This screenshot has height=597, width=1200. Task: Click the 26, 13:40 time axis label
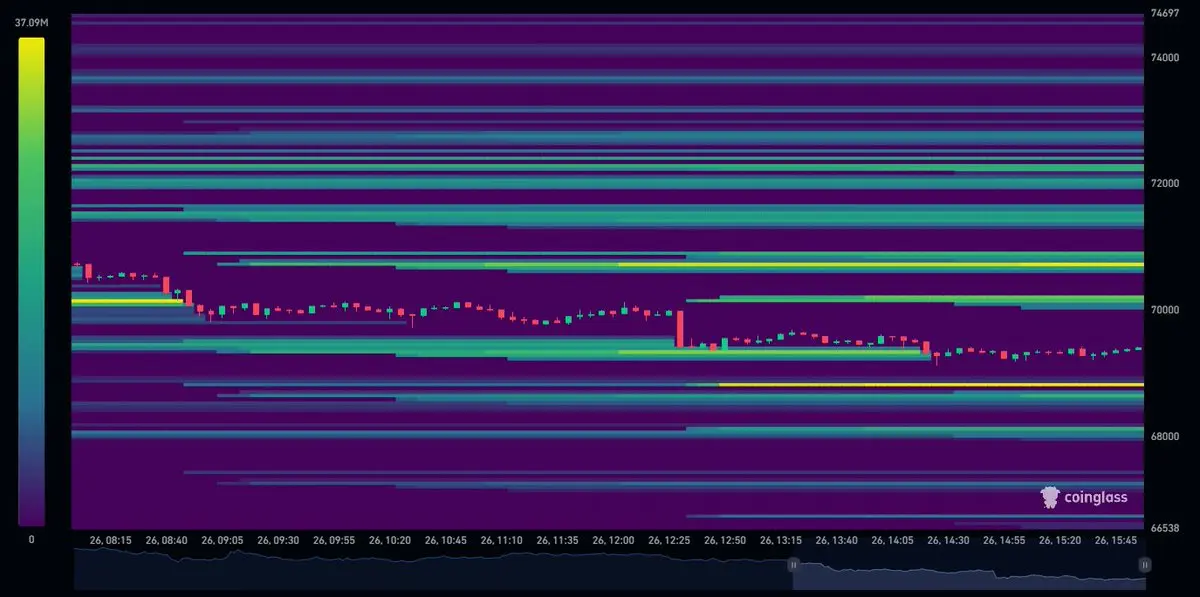837,540
